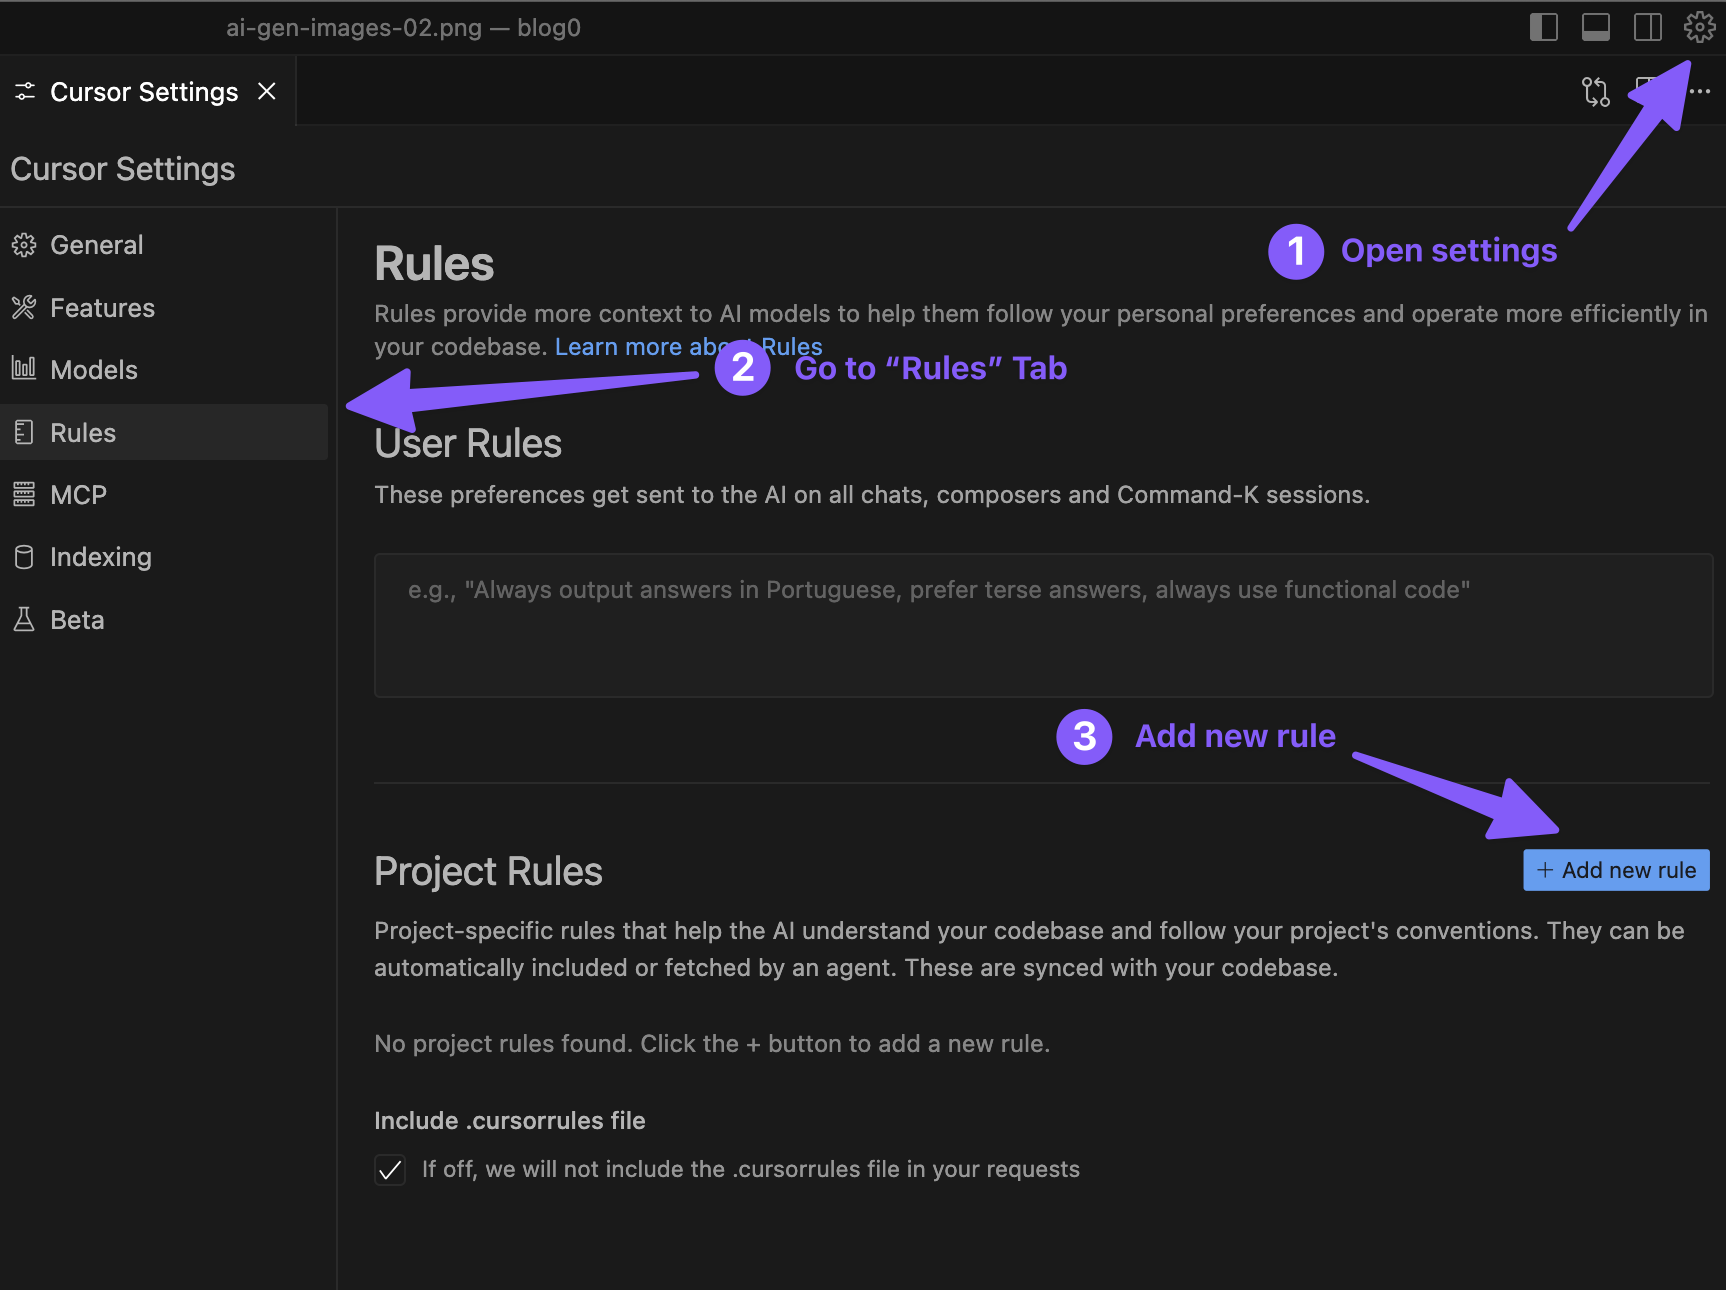Focus the User Rules text area
1726x1290 pixels.
pyautogui.click(x=1043, y=625)
